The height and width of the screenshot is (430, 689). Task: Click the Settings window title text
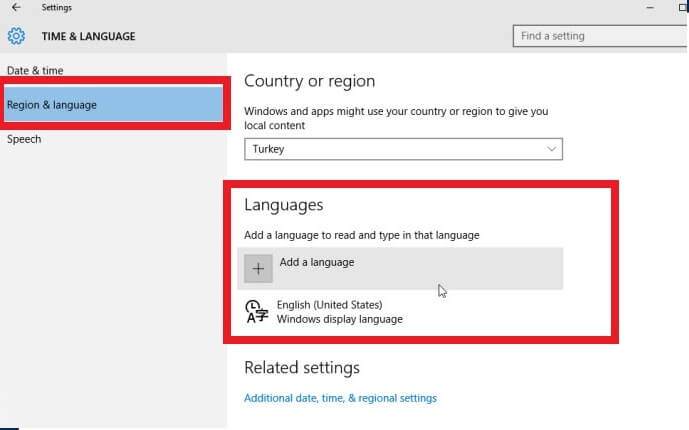click(57, 7)
